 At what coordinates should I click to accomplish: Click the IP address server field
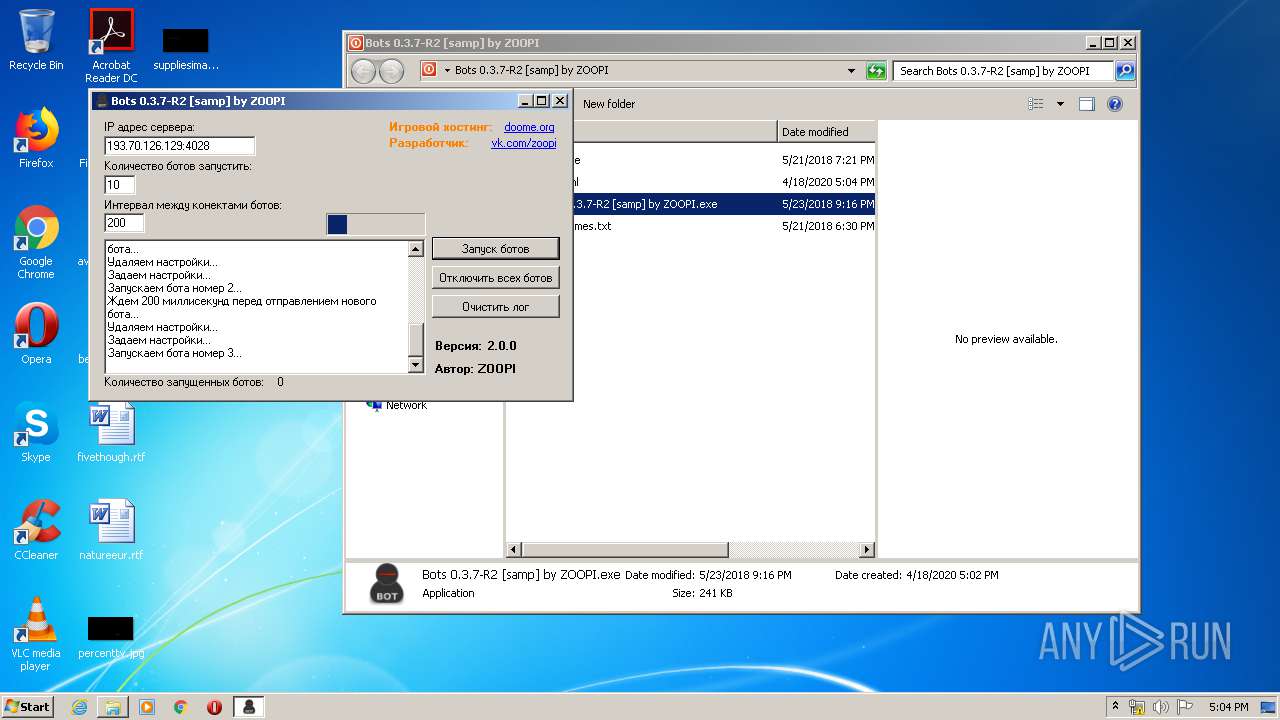(179, 146)
